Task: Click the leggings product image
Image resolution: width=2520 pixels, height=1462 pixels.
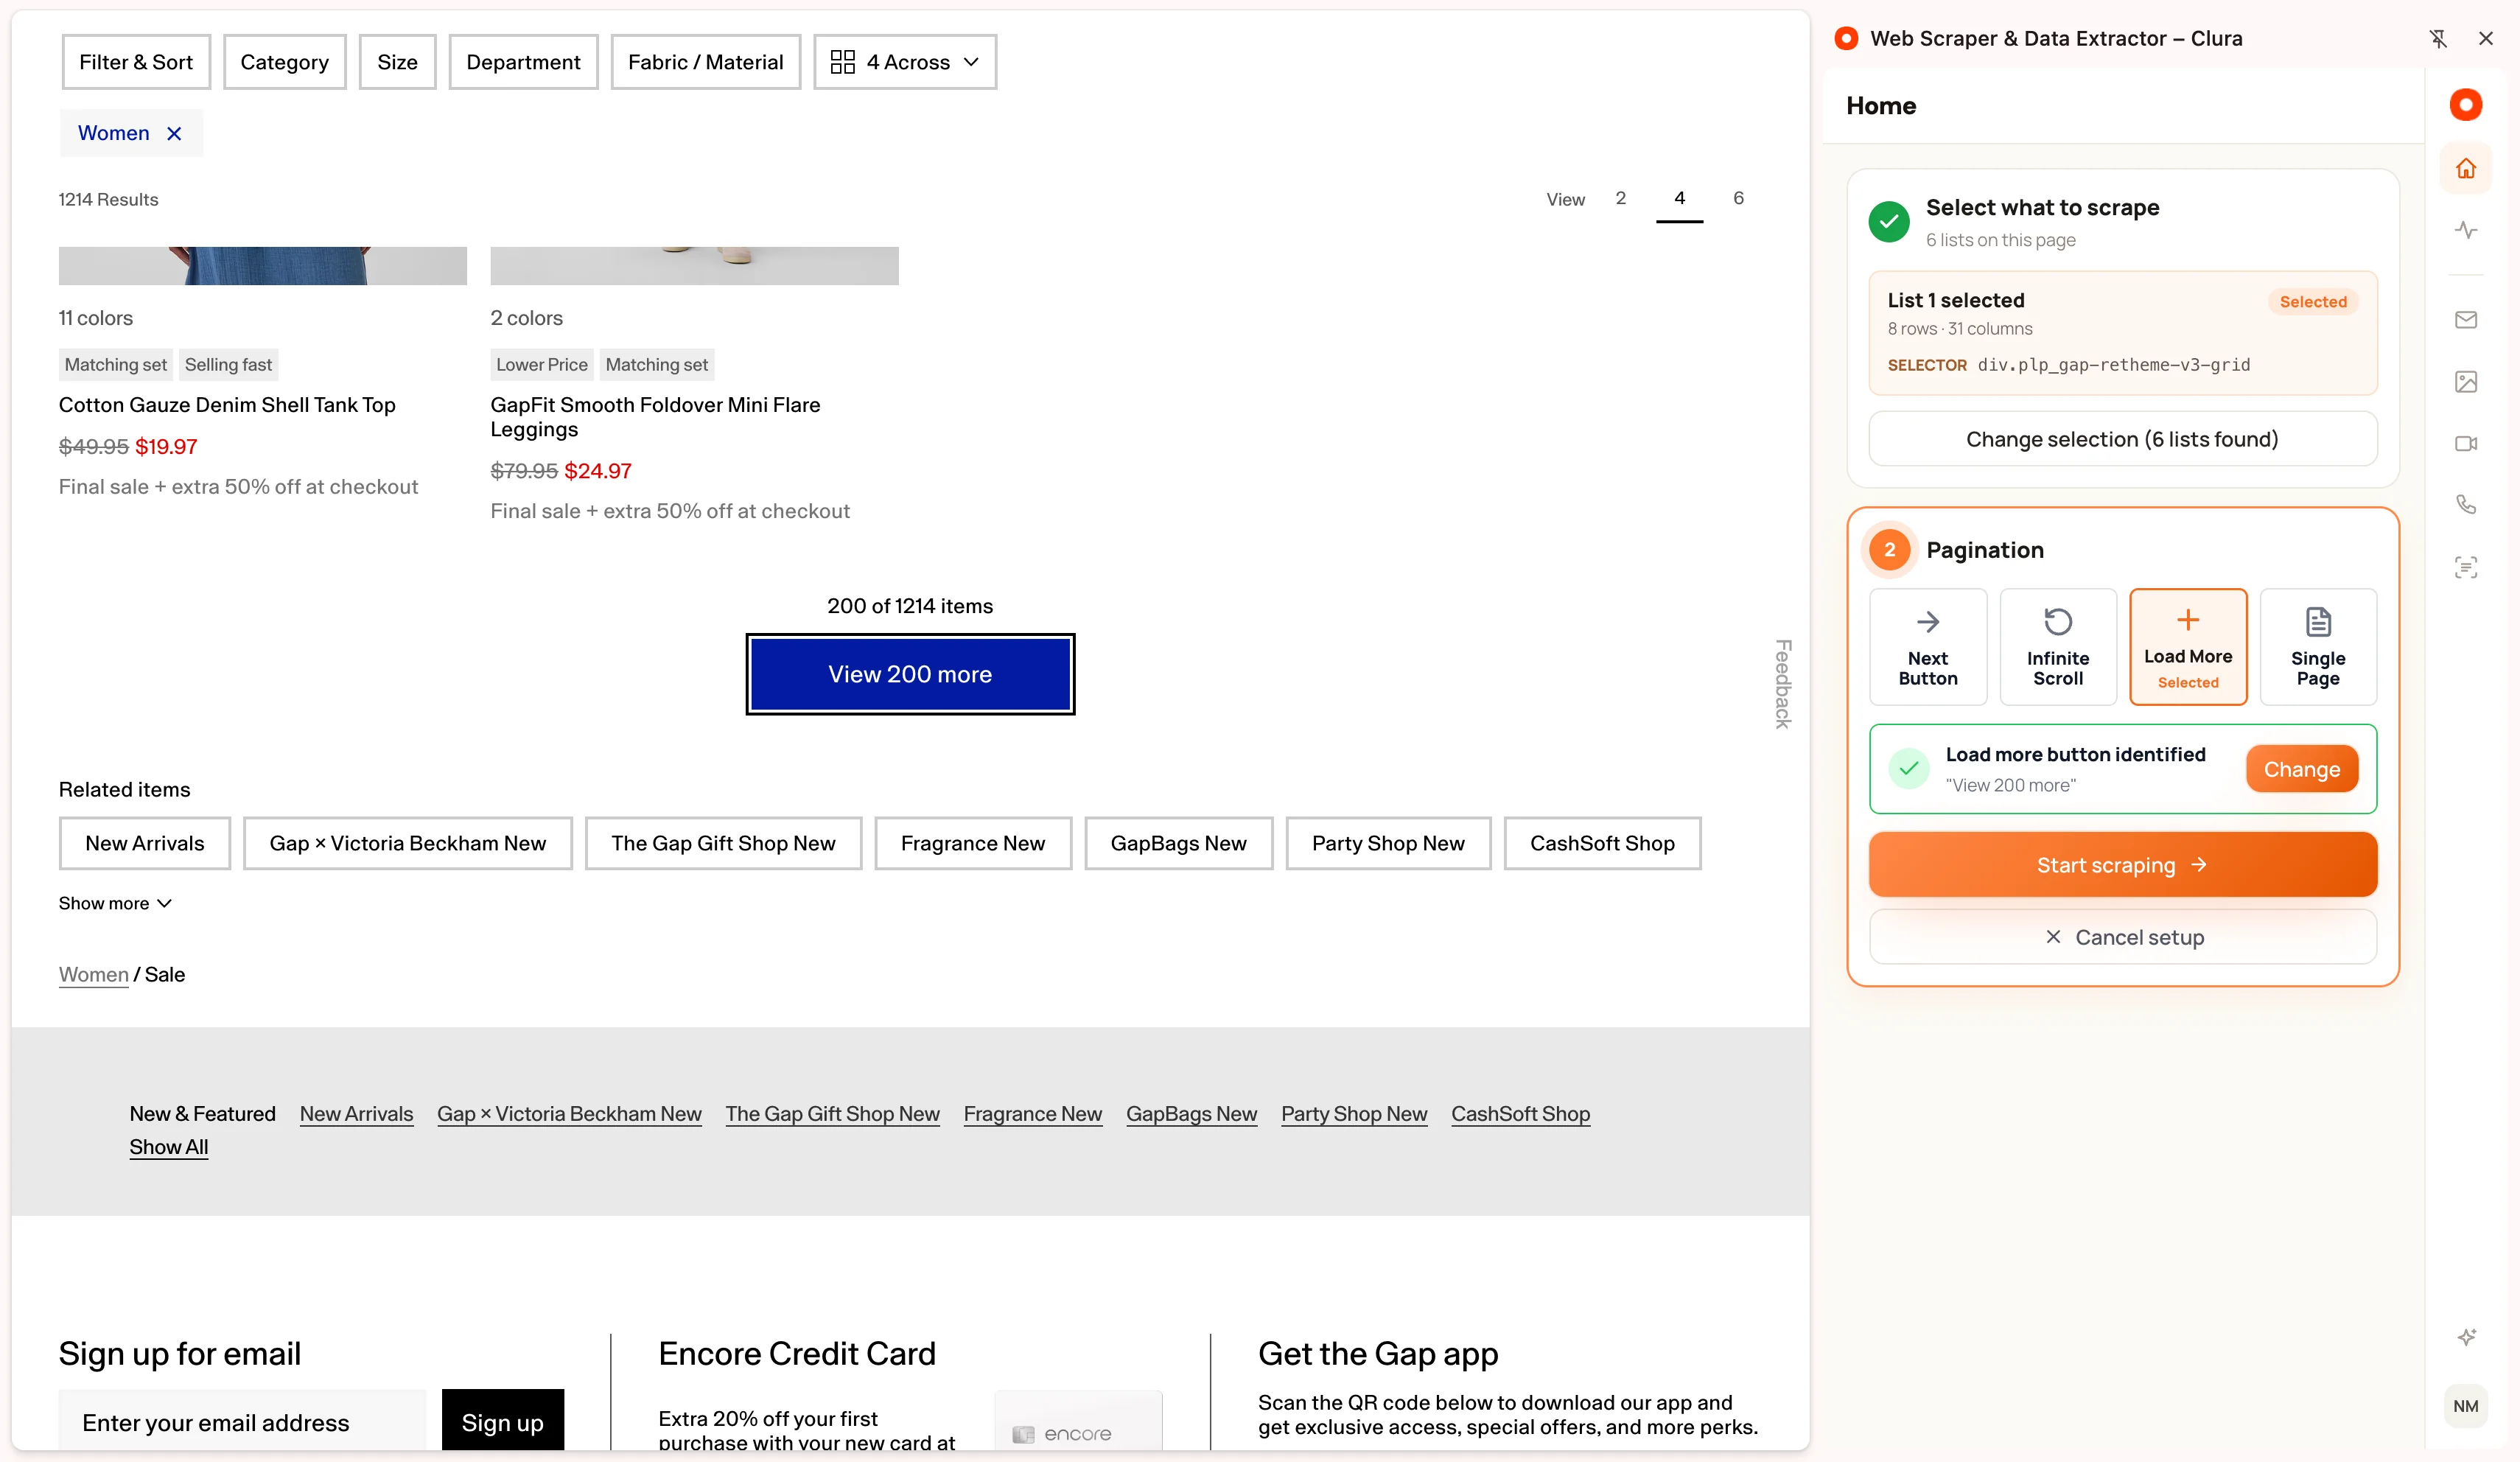Action: coord(694,265)
